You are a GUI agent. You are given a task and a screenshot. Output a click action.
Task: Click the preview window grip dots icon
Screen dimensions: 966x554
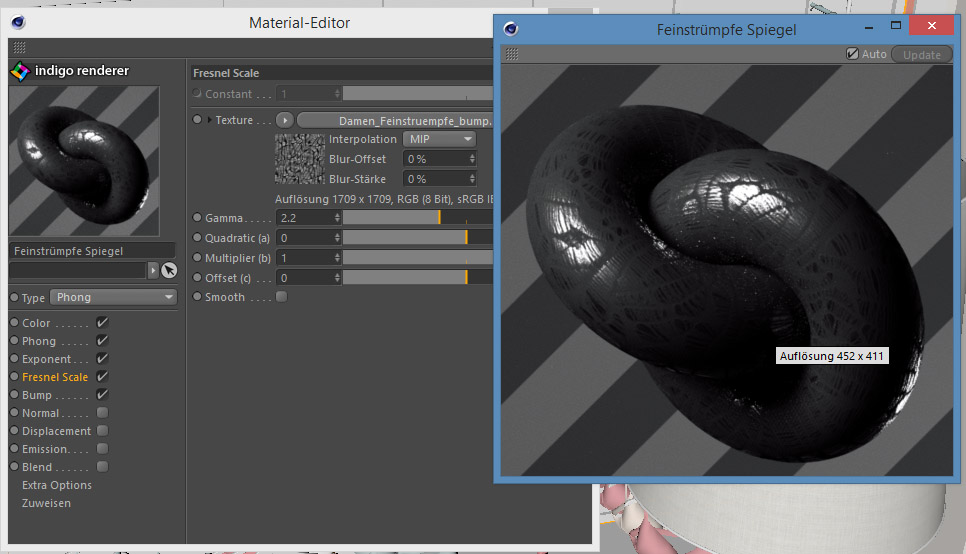click(512, 54)
